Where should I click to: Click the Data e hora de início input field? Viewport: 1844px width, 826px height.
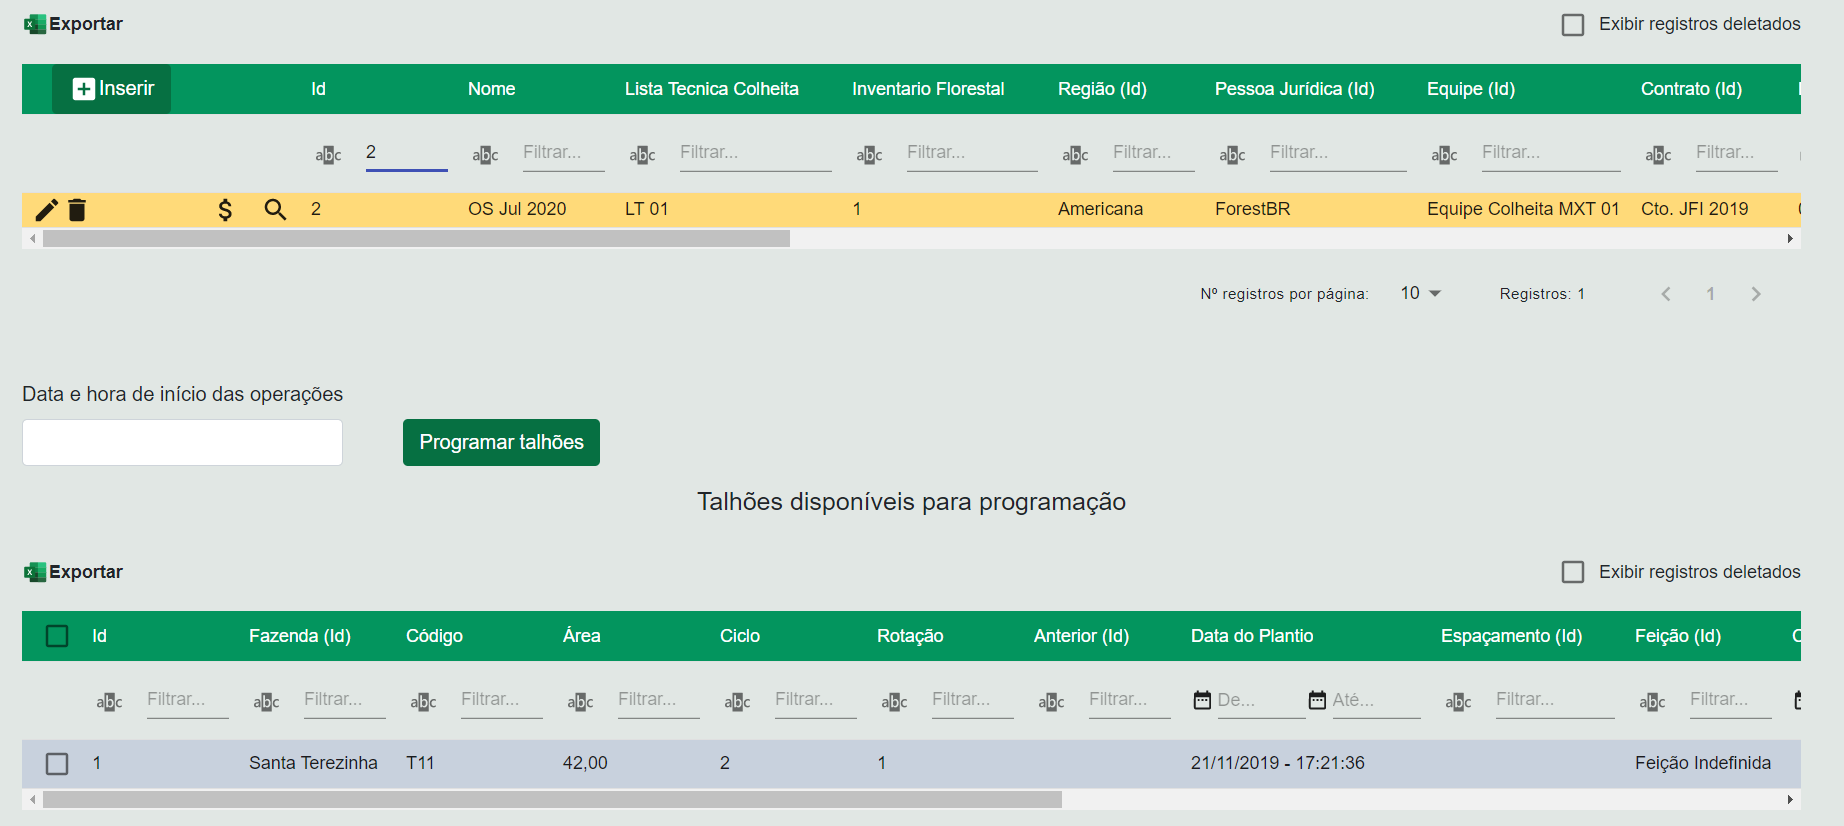[182, 442]
